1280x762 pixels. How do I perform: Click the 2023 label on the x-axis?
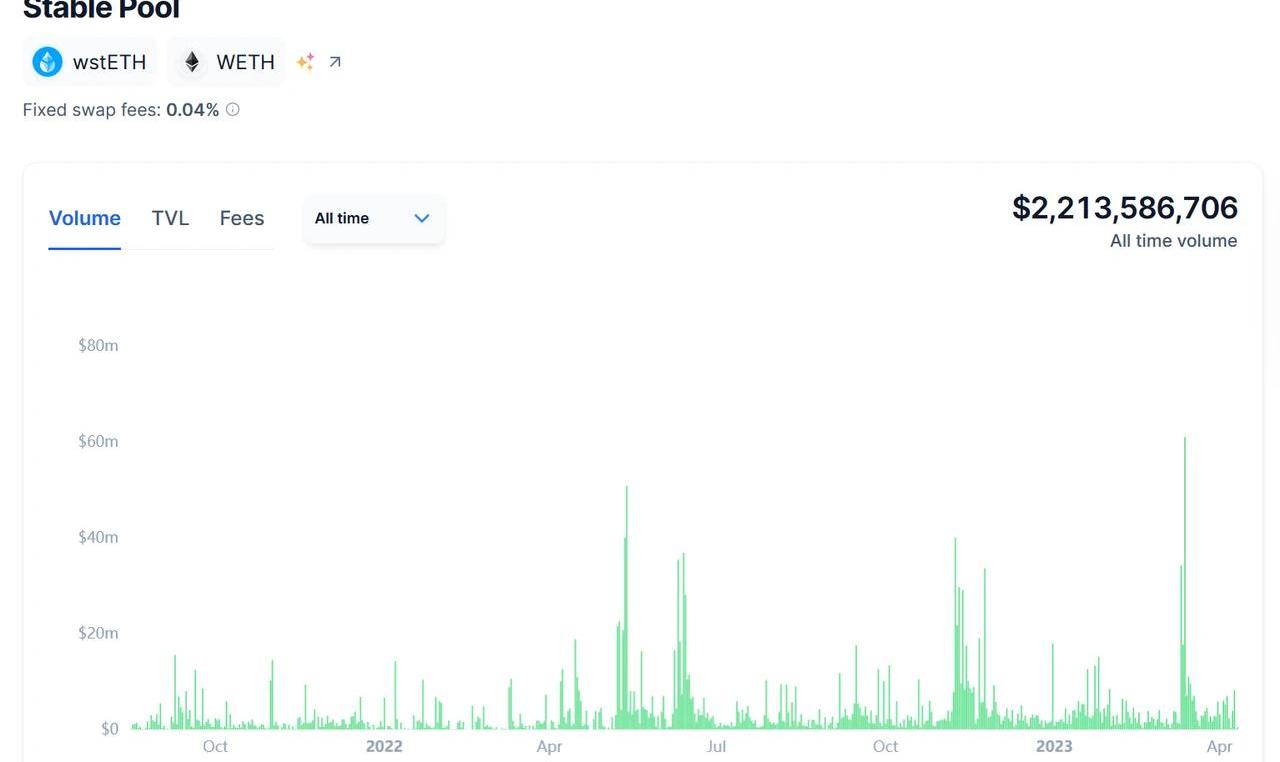[1054, 746]
